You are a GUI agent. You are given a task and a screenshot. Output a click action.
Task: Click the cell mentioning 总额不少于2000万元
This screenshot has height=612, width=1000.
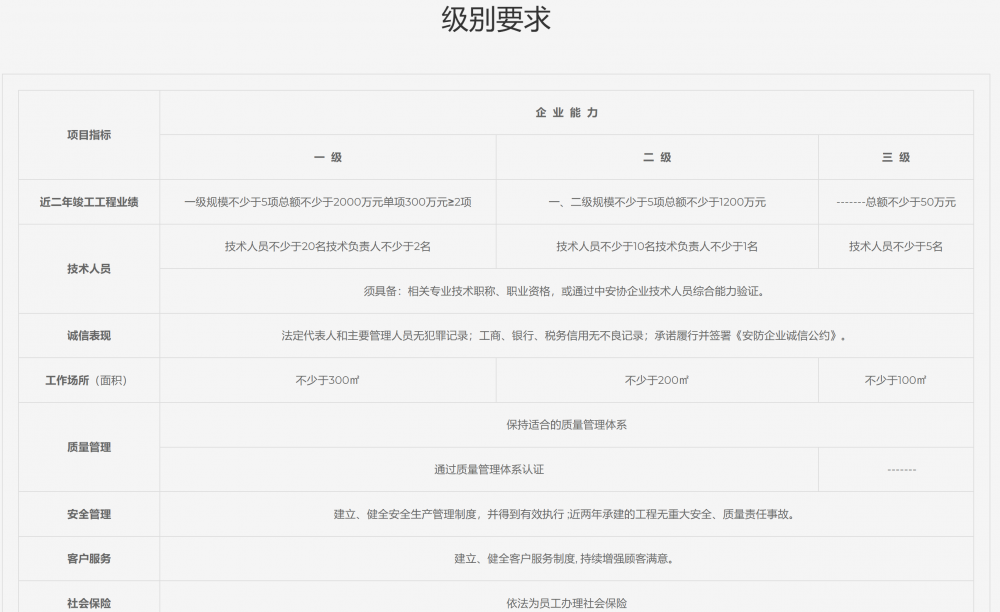(328, 202)
